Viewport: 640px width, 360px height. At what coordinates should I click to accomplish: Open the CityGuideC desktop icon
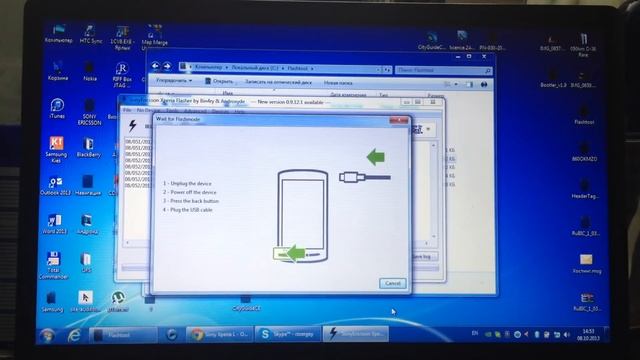pyautogui.click(x=432, y=41)
